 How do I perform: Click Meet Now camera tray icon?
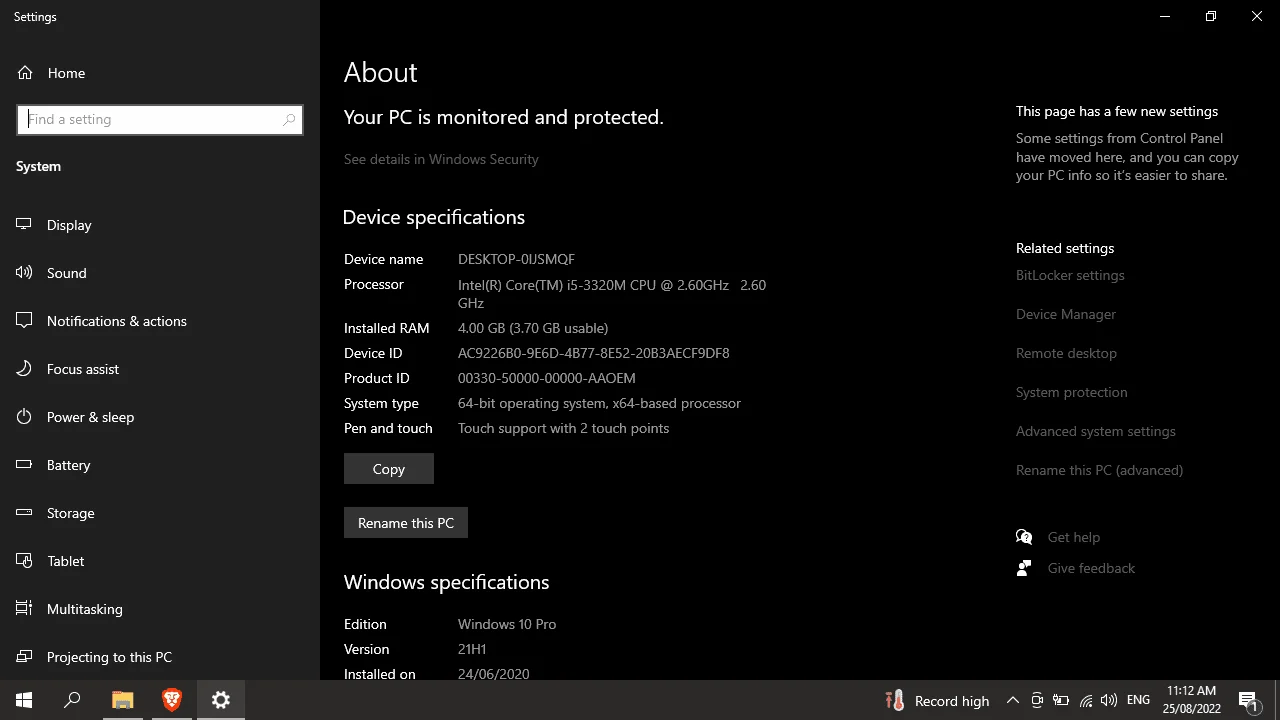pos(1037,701)
